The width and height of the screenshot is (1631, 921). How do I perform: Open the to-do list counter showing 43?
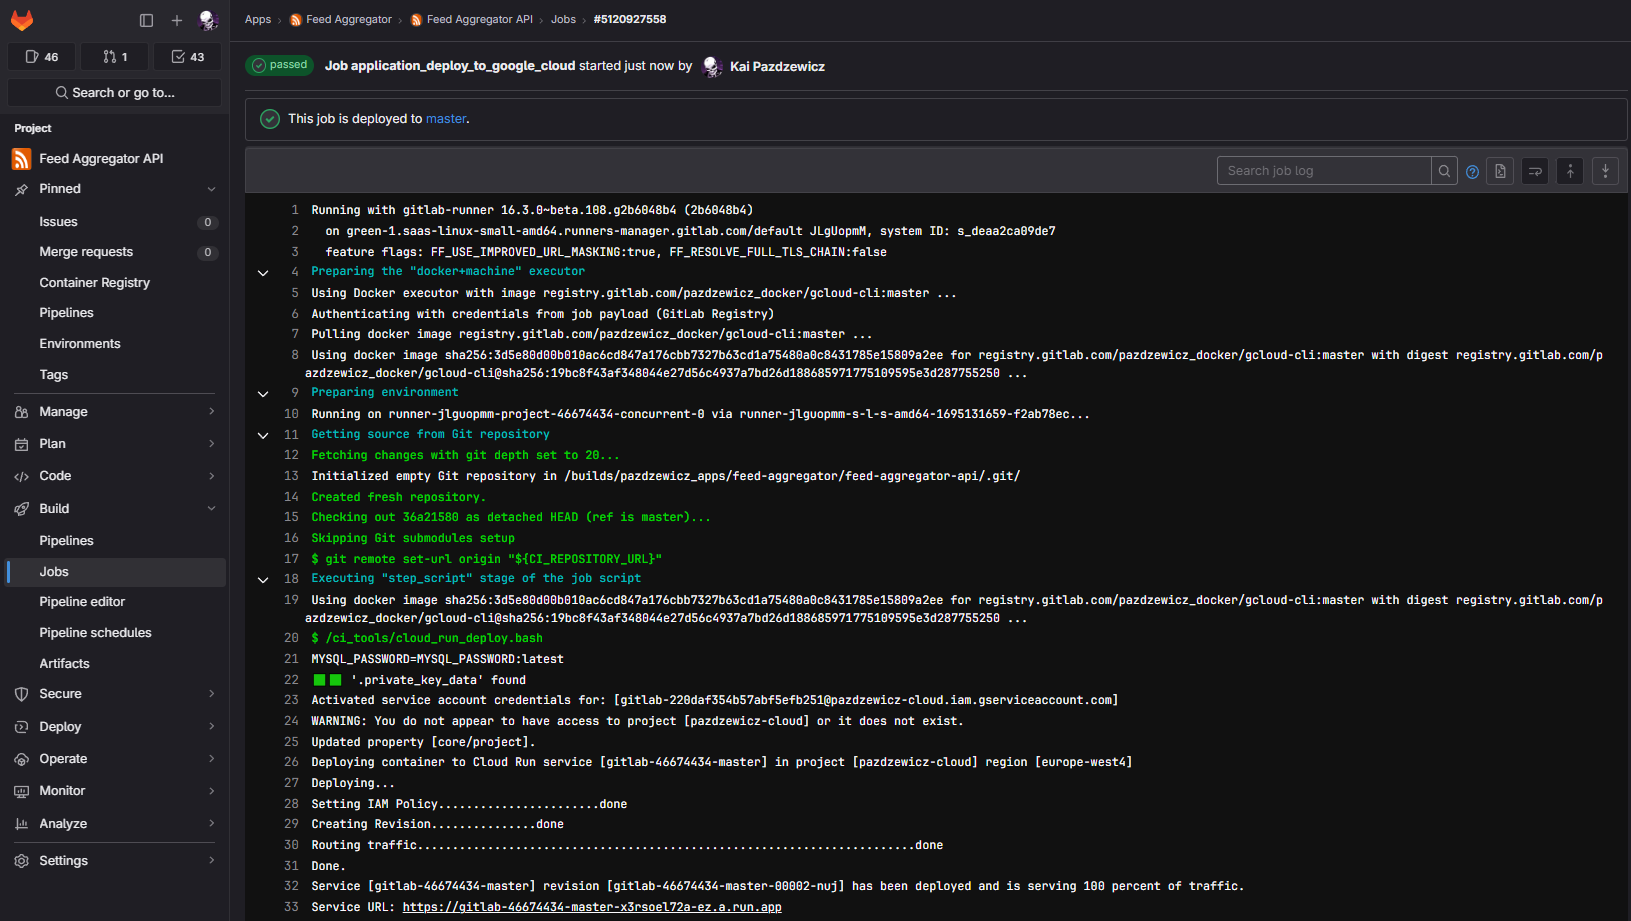click(x=188, y=57)
